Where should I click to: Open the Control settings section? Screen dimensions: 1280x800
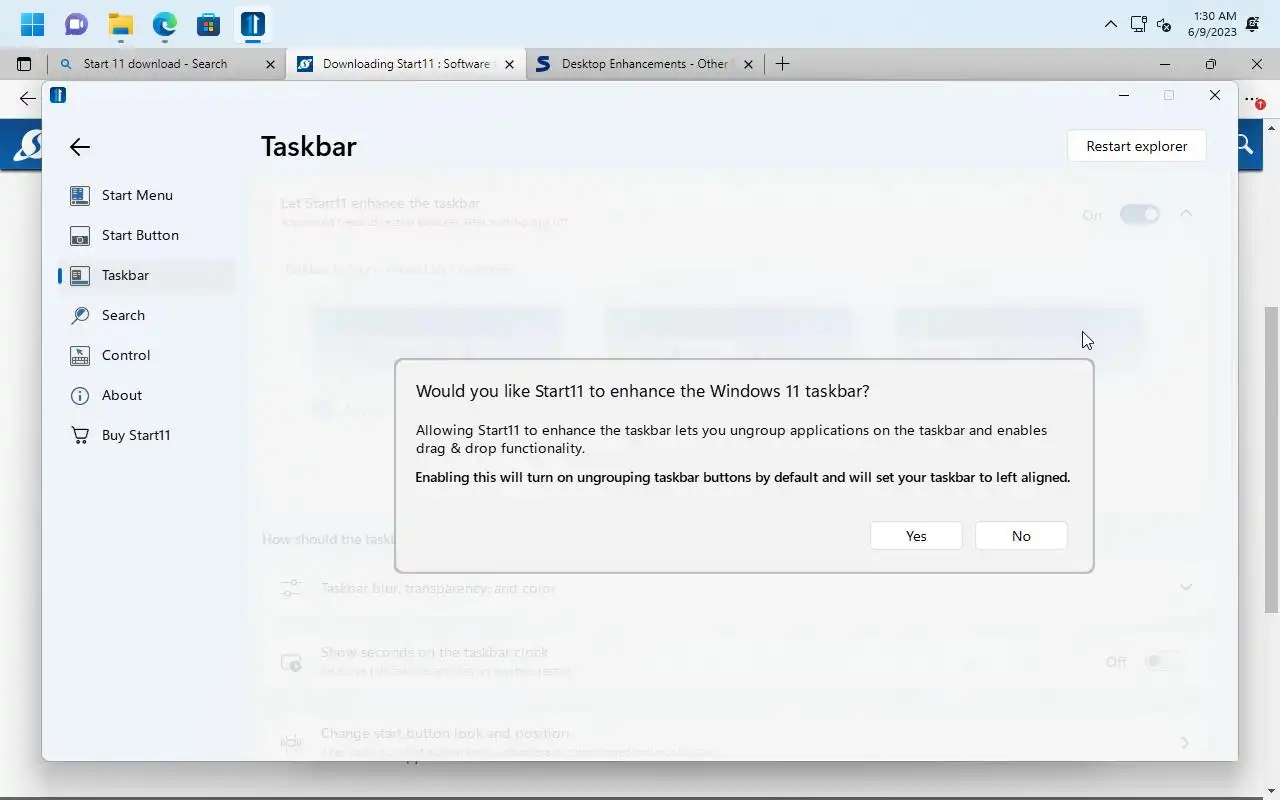click(x=147, y=355)
